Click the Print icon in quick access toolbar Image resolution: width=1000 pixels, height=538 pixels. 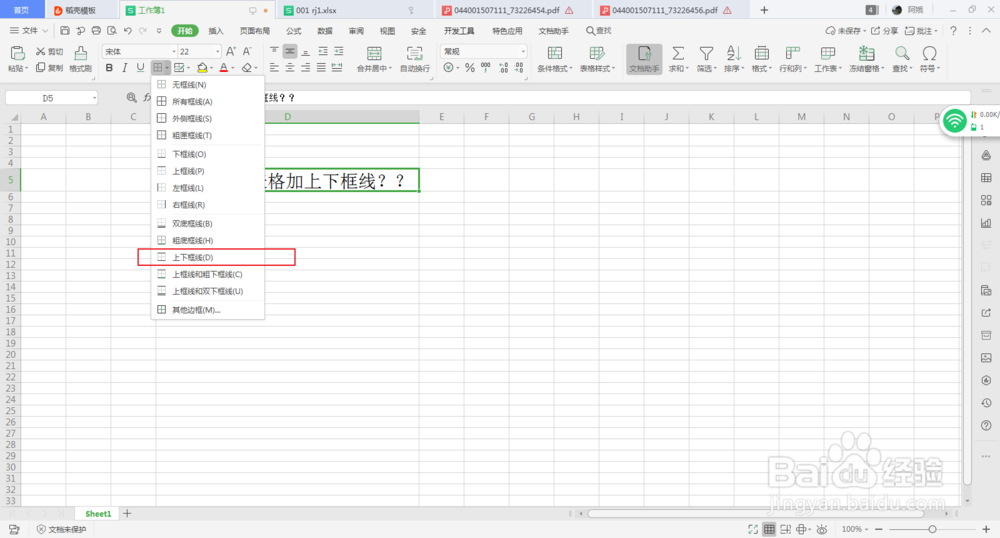96,31
